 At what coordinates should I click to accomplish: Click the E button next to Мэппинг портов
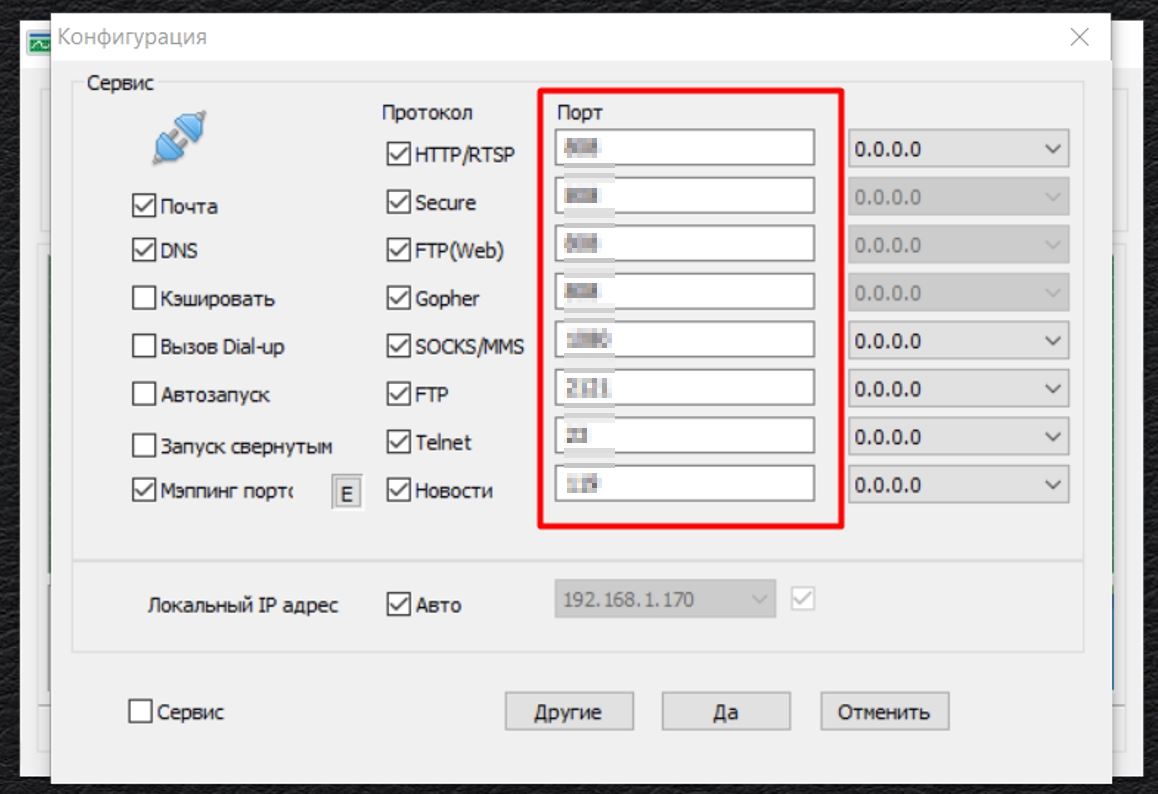[x=346, y=493]
